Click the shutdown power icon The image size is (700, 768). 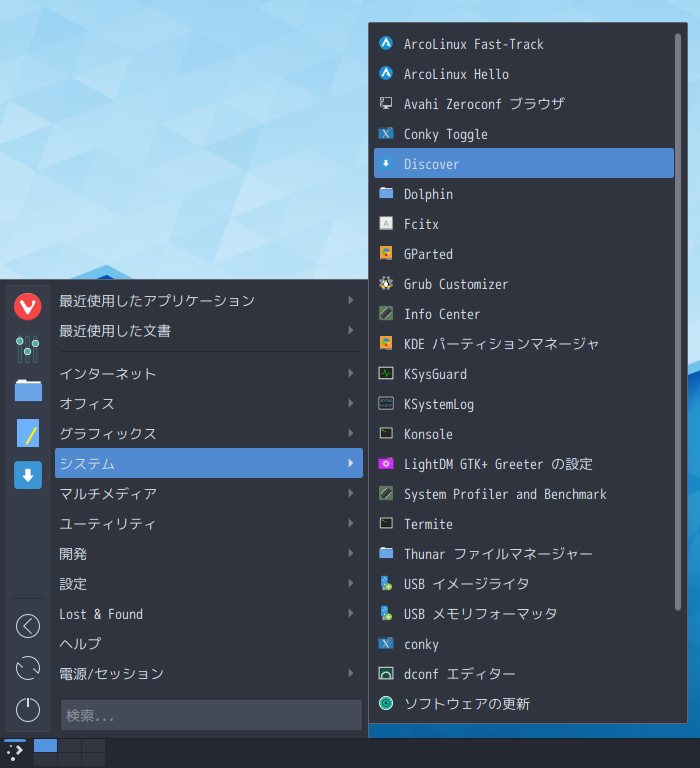28,710
